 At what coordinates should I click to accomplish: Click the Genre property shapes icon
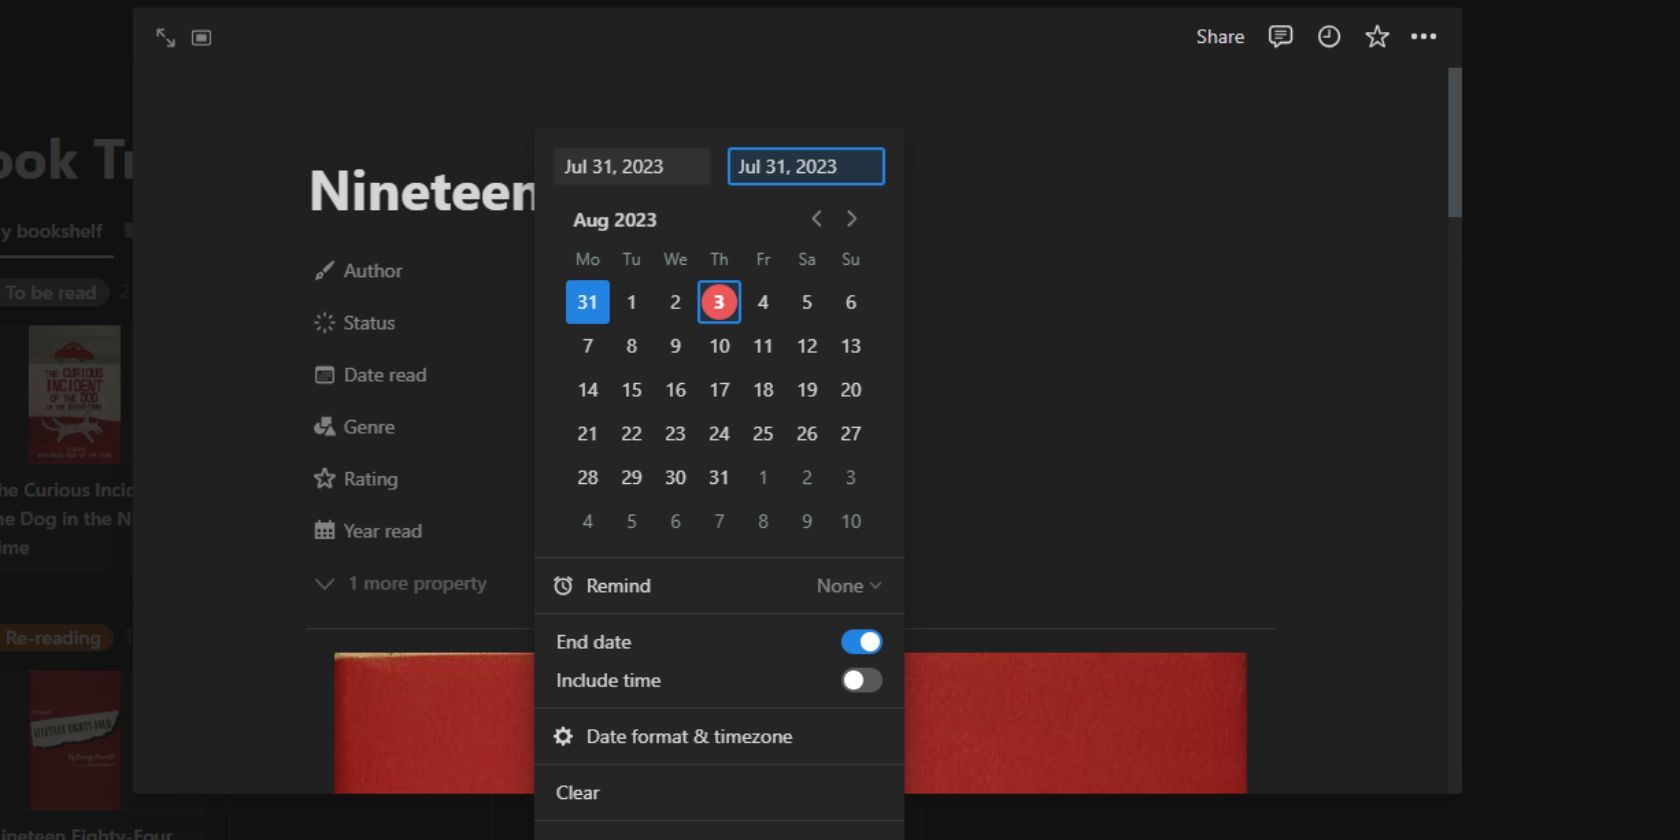(x=324, y=427)
